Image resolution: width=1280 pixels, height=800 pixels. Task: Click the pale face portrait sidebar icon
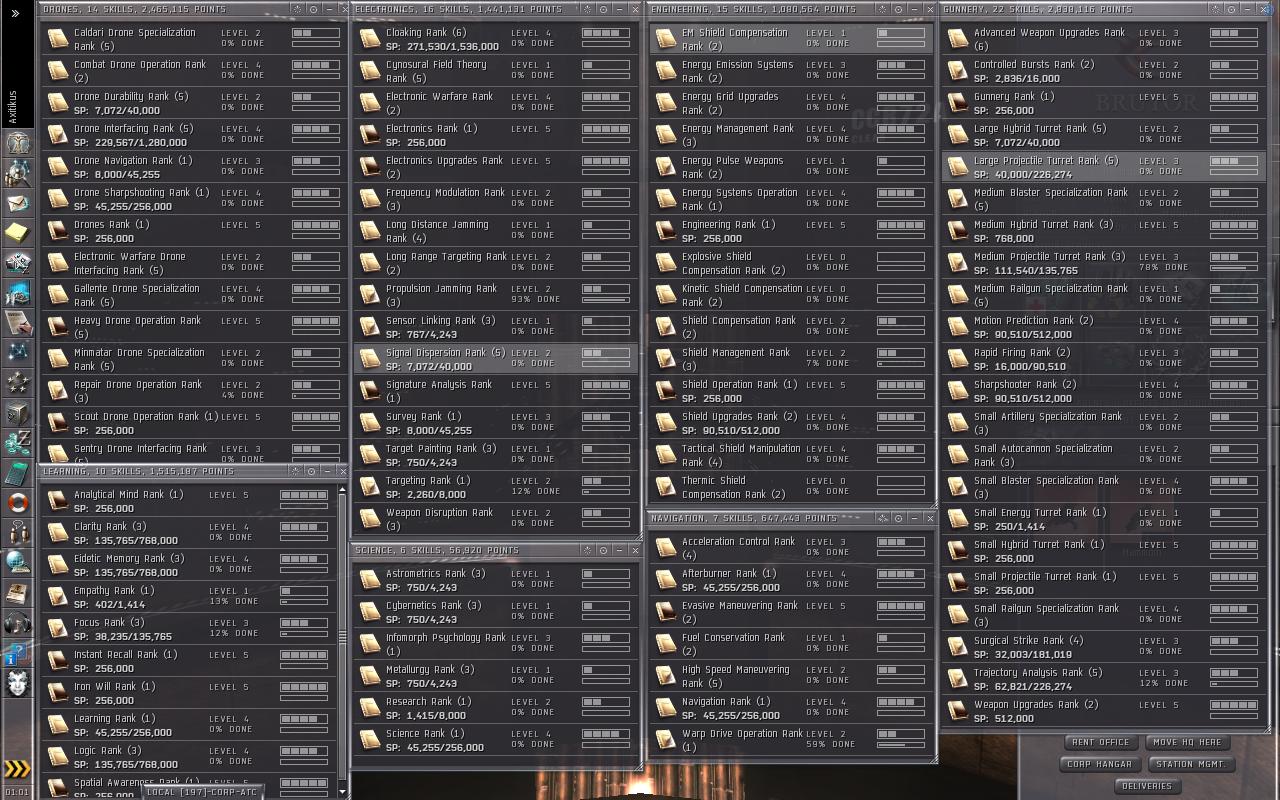(x=18, y=685)
